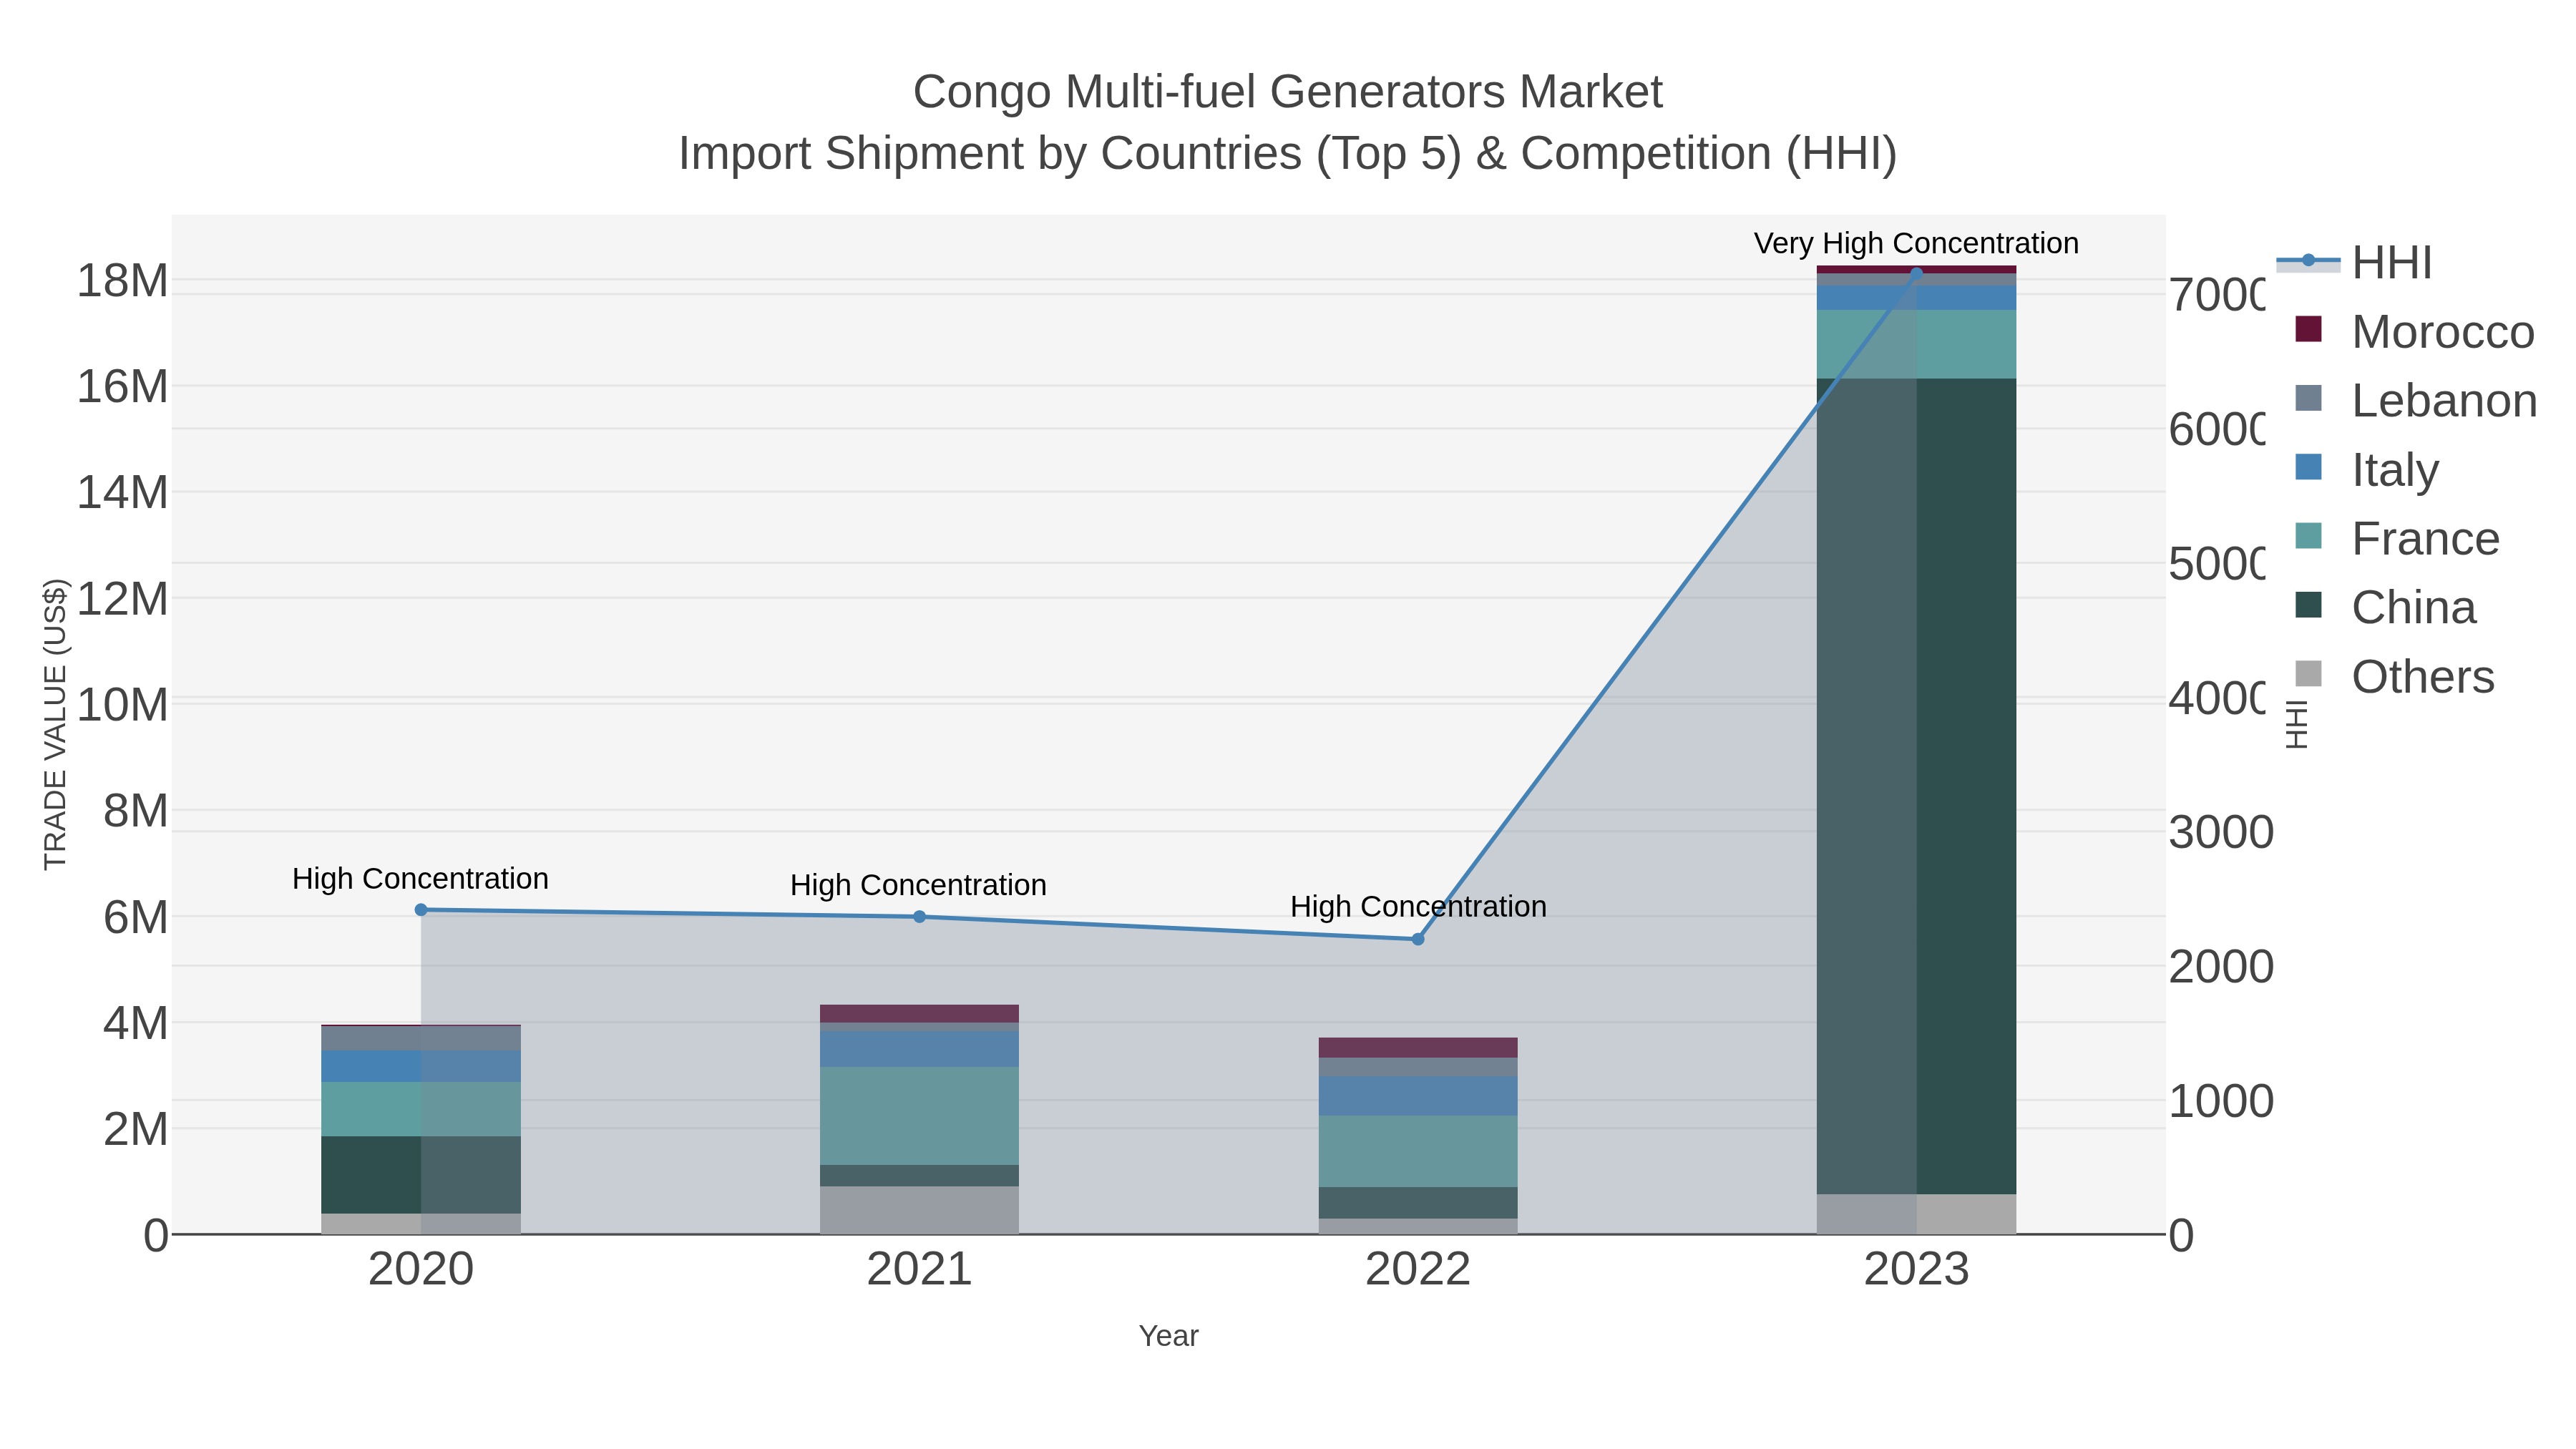This screenshot has height=1449, width=2576.
Task: Click the Morocco segment of the 2021 bar
Action: point(920,1014)
